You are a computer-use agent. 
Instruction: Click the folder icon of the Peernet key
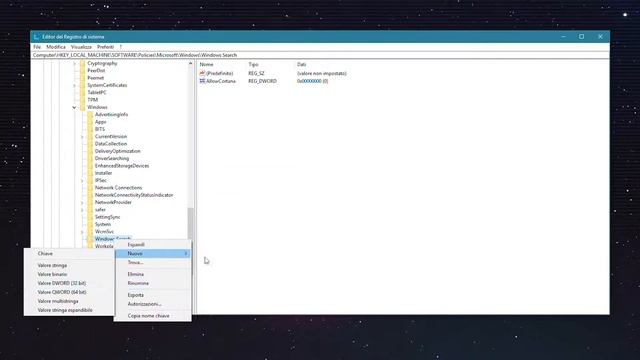83,78
